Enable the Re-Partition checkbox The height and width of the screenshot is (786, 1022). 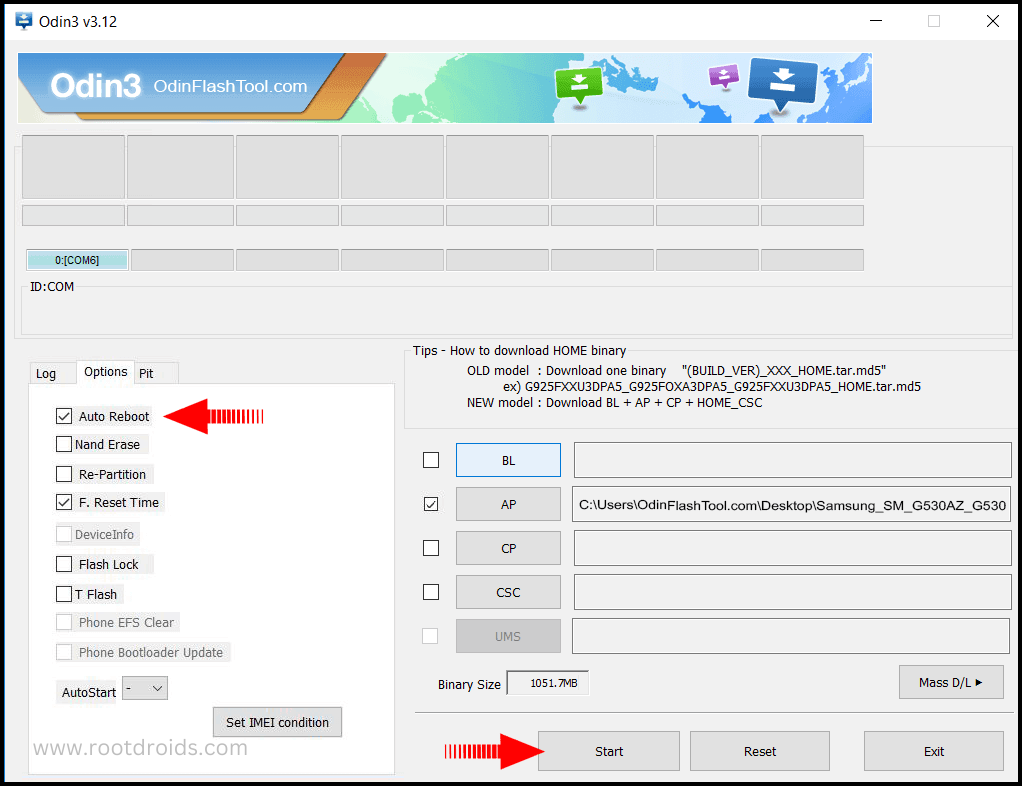[65, 474]
